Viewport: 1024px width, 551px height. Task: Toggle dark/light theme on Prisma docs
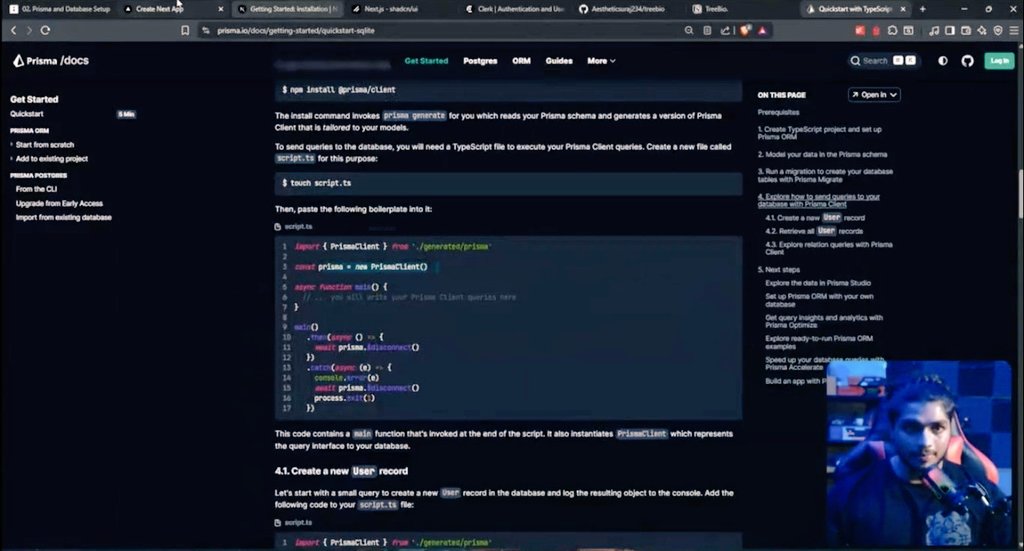[x=942, y=61]
